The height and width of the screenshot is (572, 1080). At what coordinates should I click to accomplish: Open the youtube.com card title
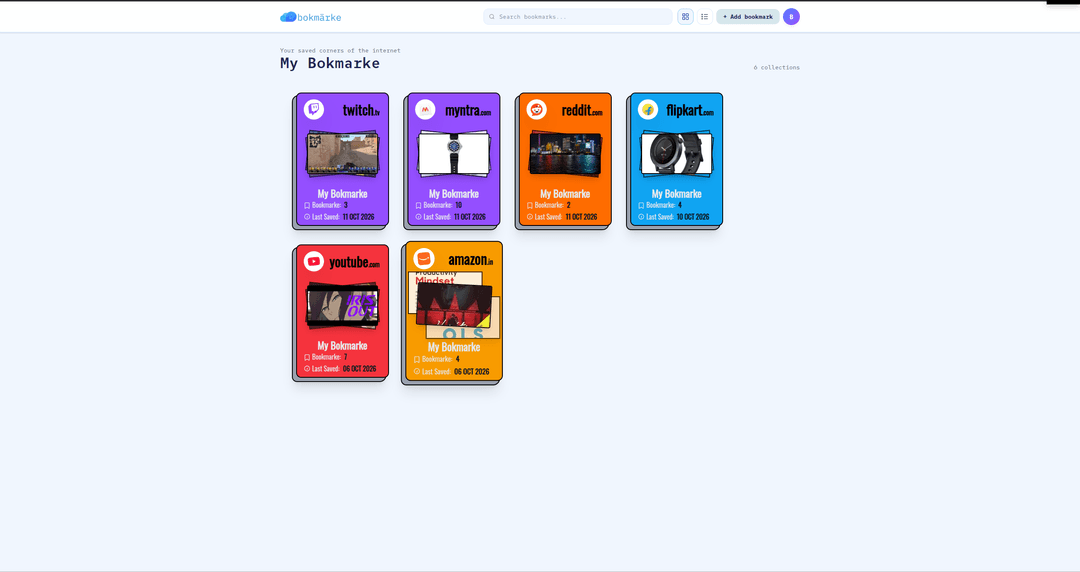354,262
